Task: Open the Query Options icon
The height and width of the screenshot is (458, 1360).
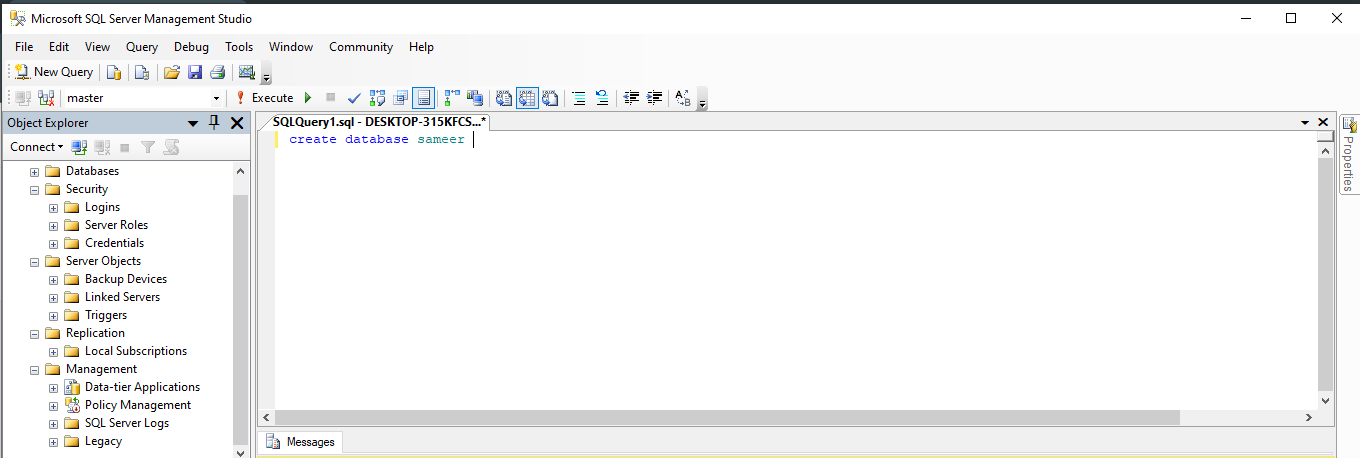Action: click(x=400, y=98)
